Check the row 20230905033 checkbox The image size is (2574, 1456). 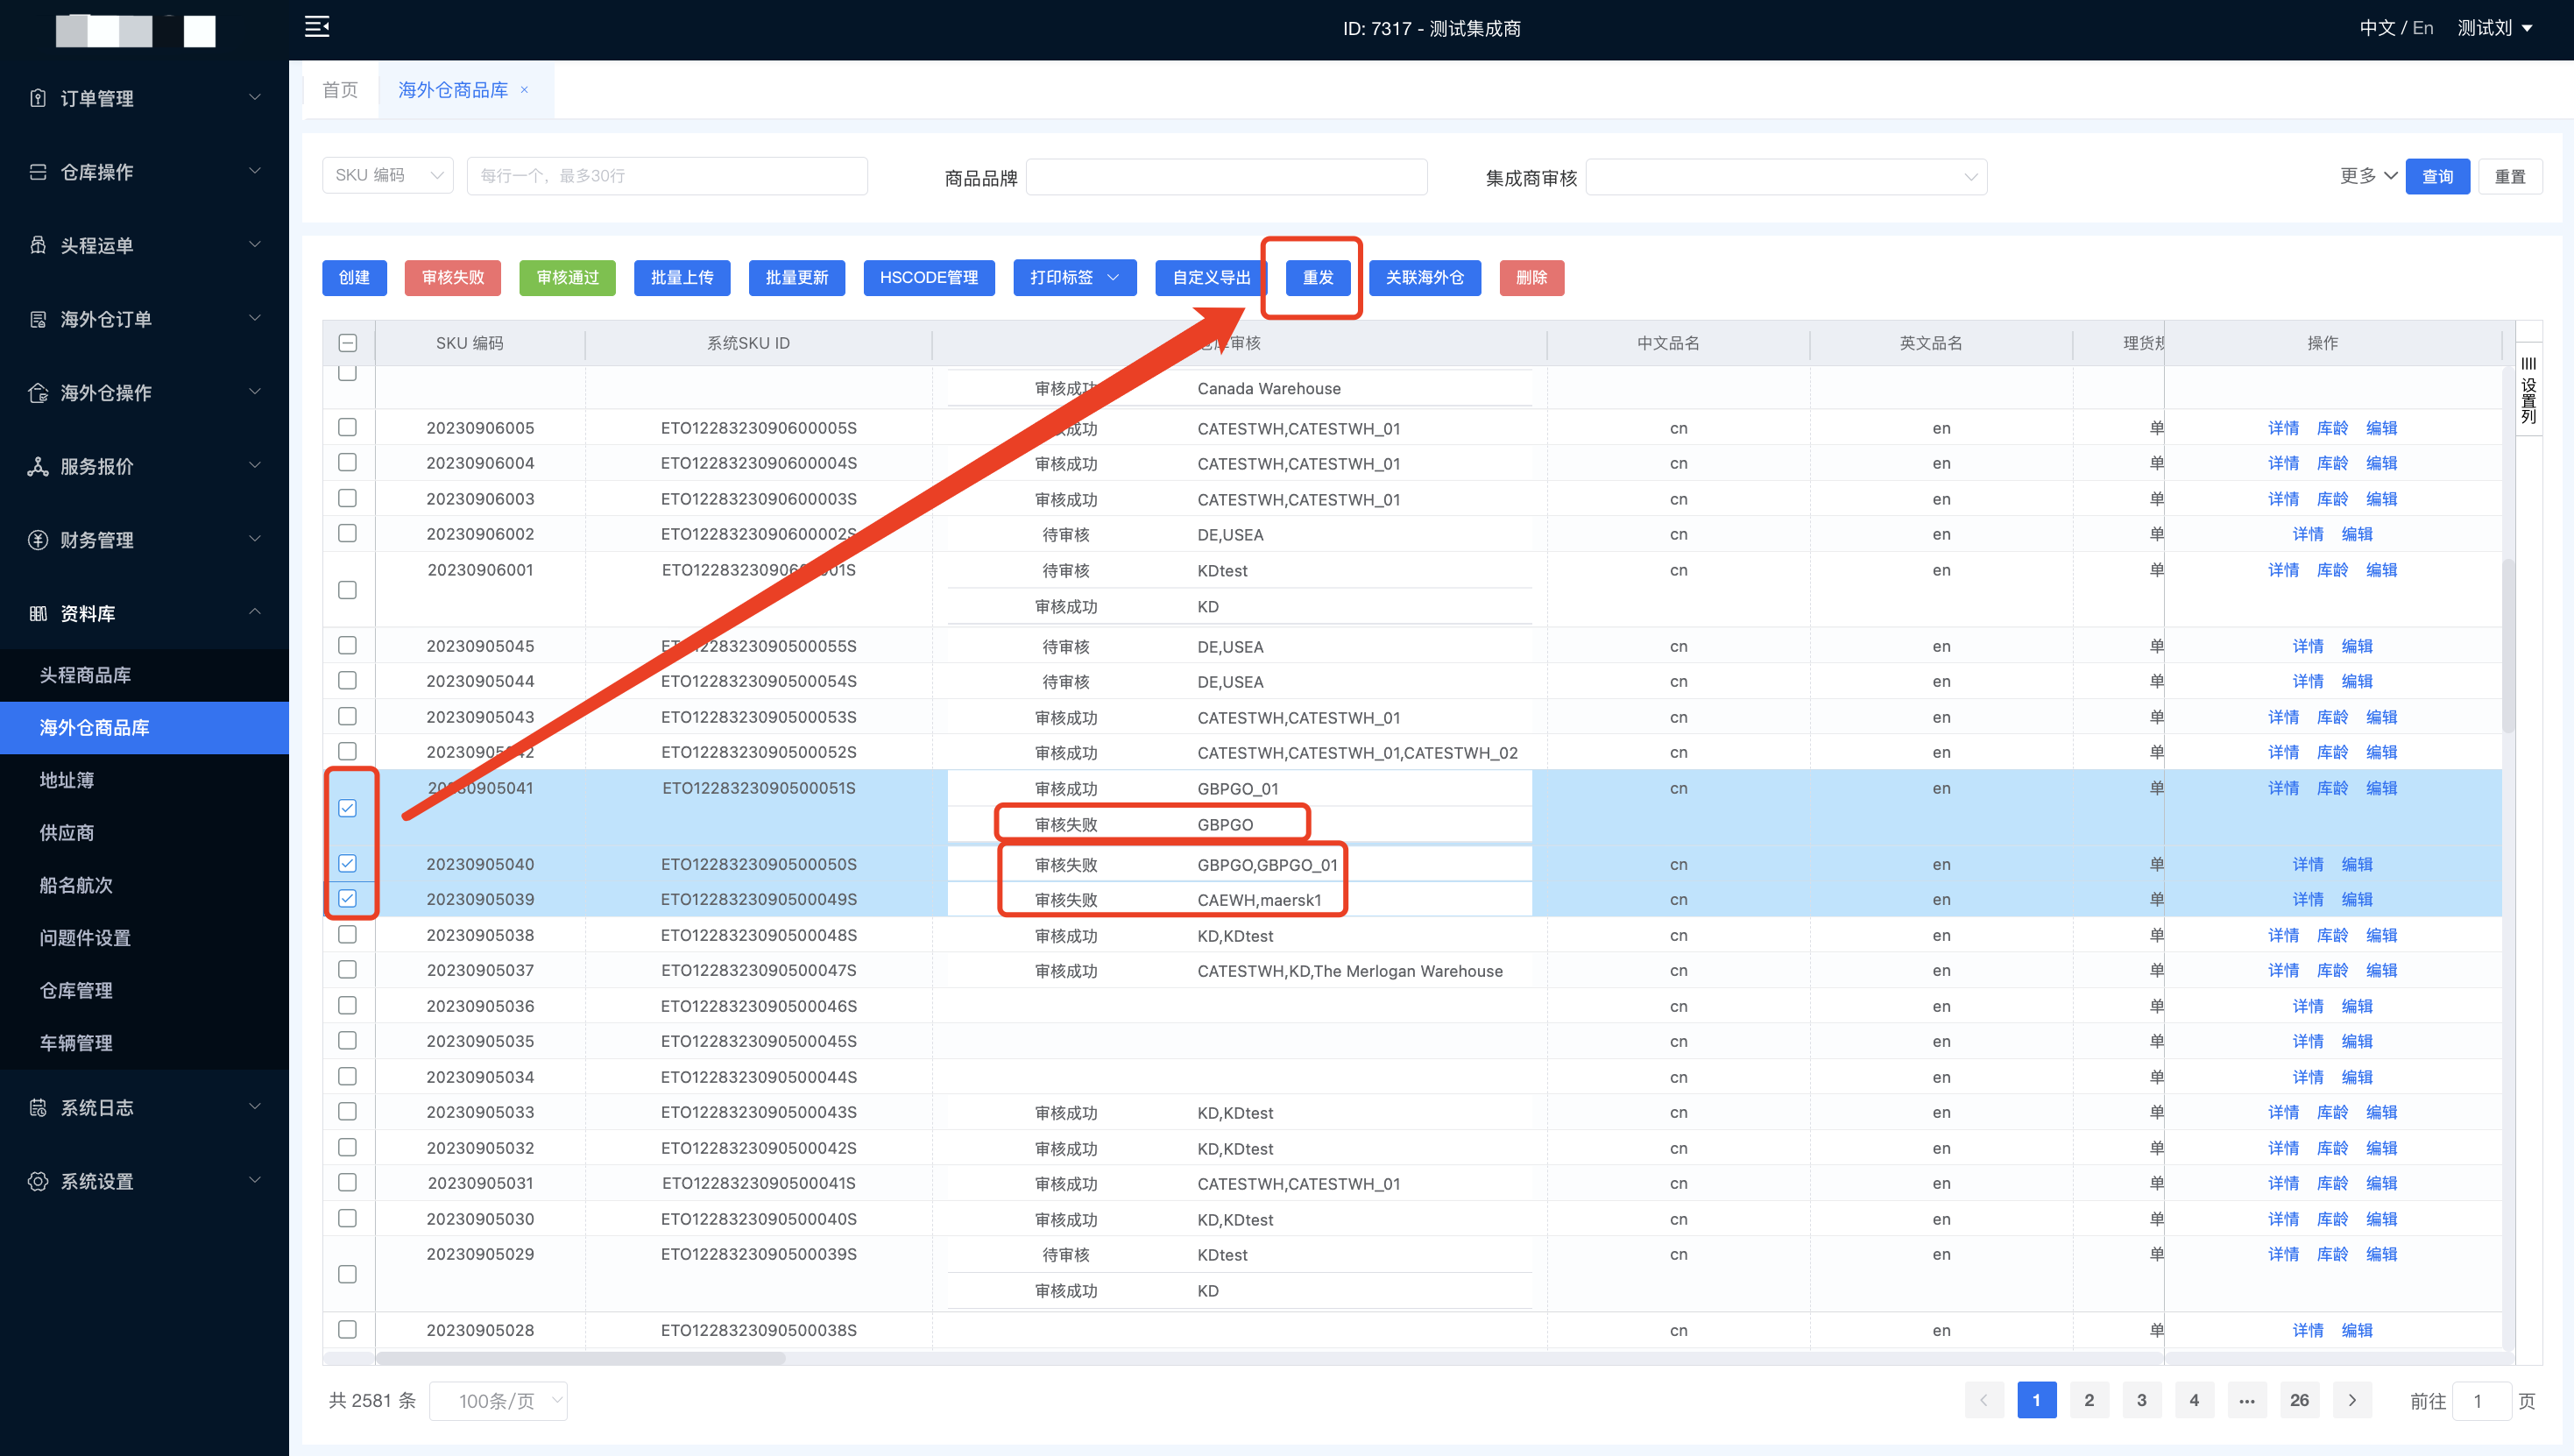pos(347,1111)
